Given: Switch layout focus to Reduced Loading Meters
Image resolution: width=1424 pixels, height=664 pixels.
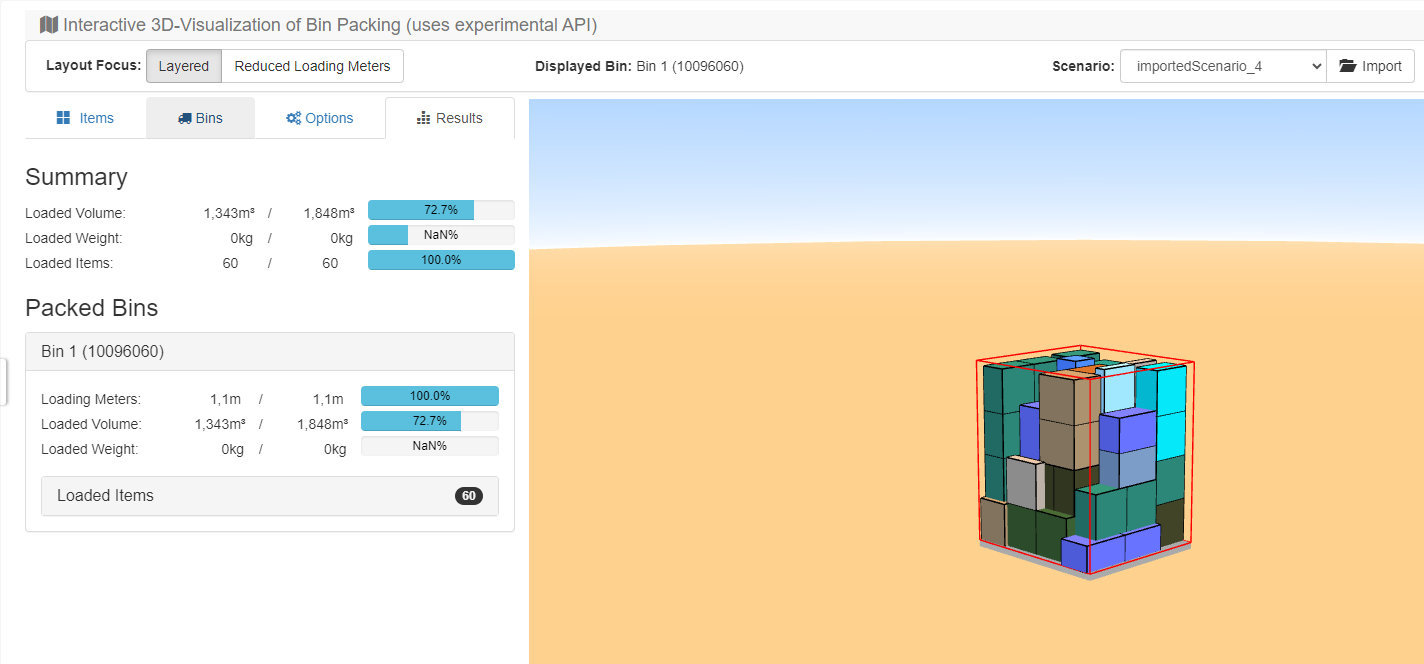Looking at the screenshot, I should click(x=312, y=66).
